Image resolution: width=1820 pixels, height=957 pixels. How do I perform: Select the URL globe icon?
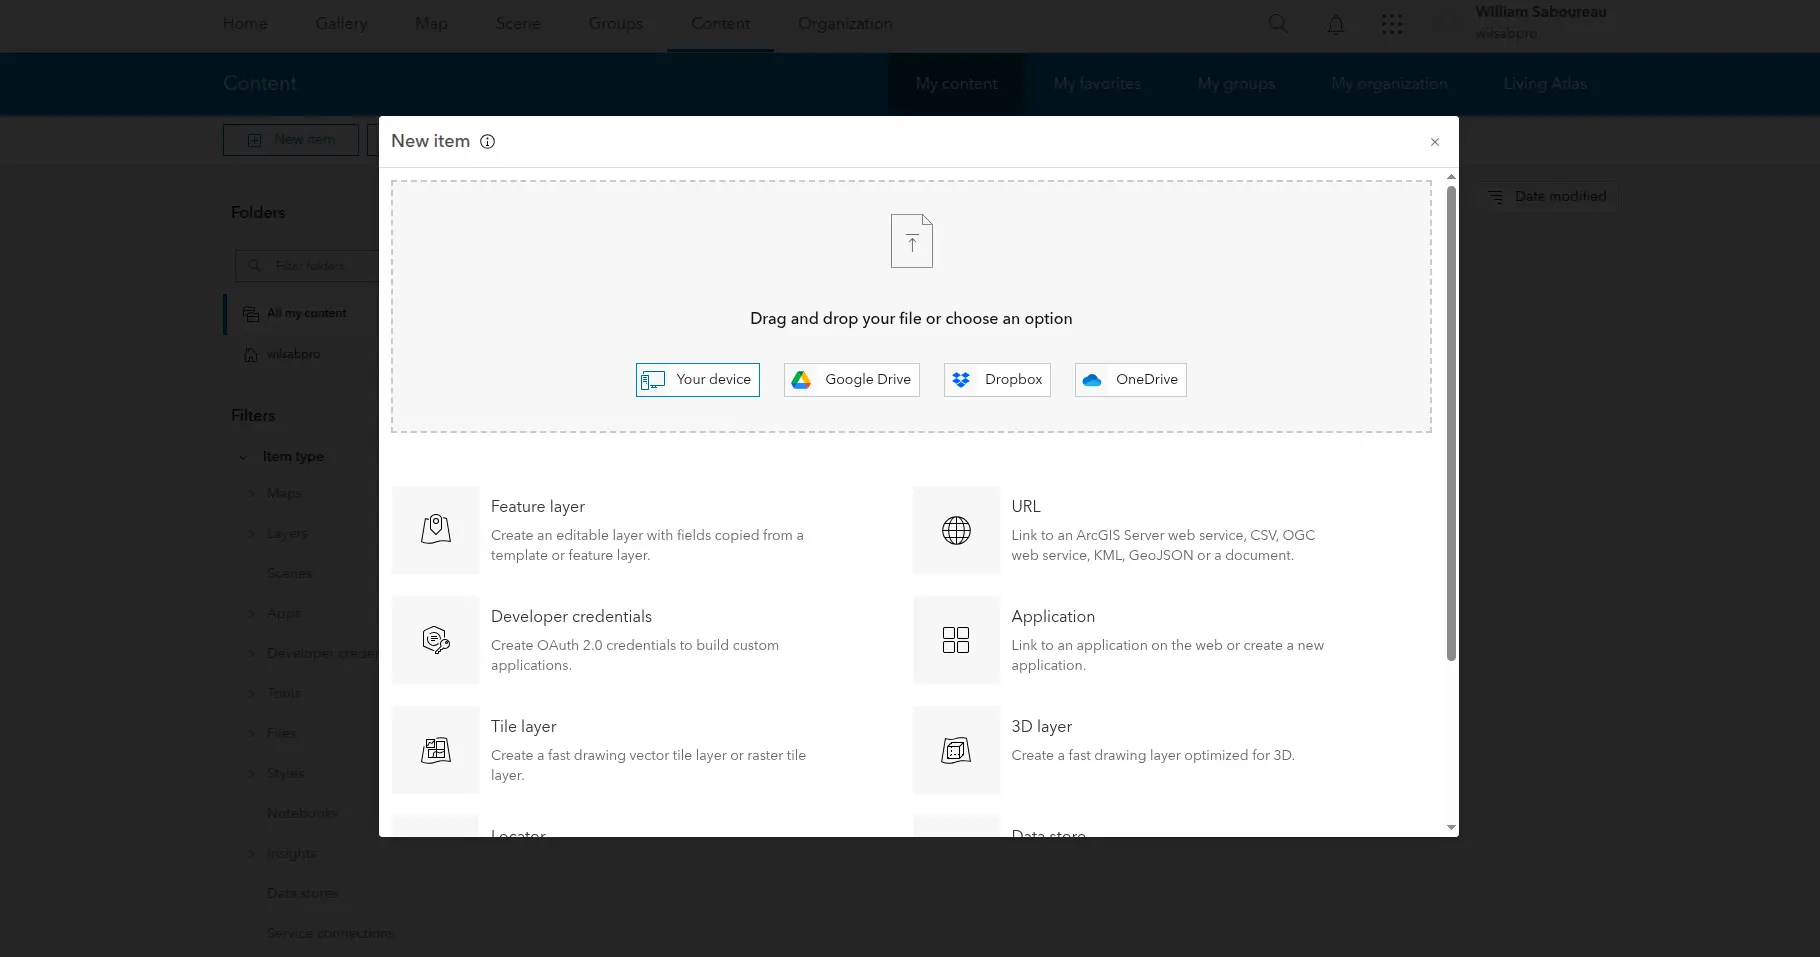pos(955,530)
